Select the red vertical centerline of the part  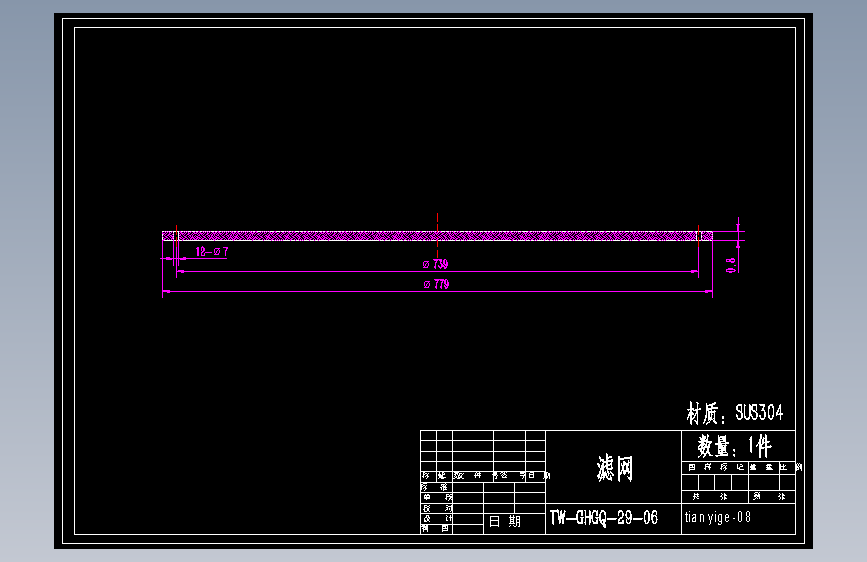tap(437, 237)
